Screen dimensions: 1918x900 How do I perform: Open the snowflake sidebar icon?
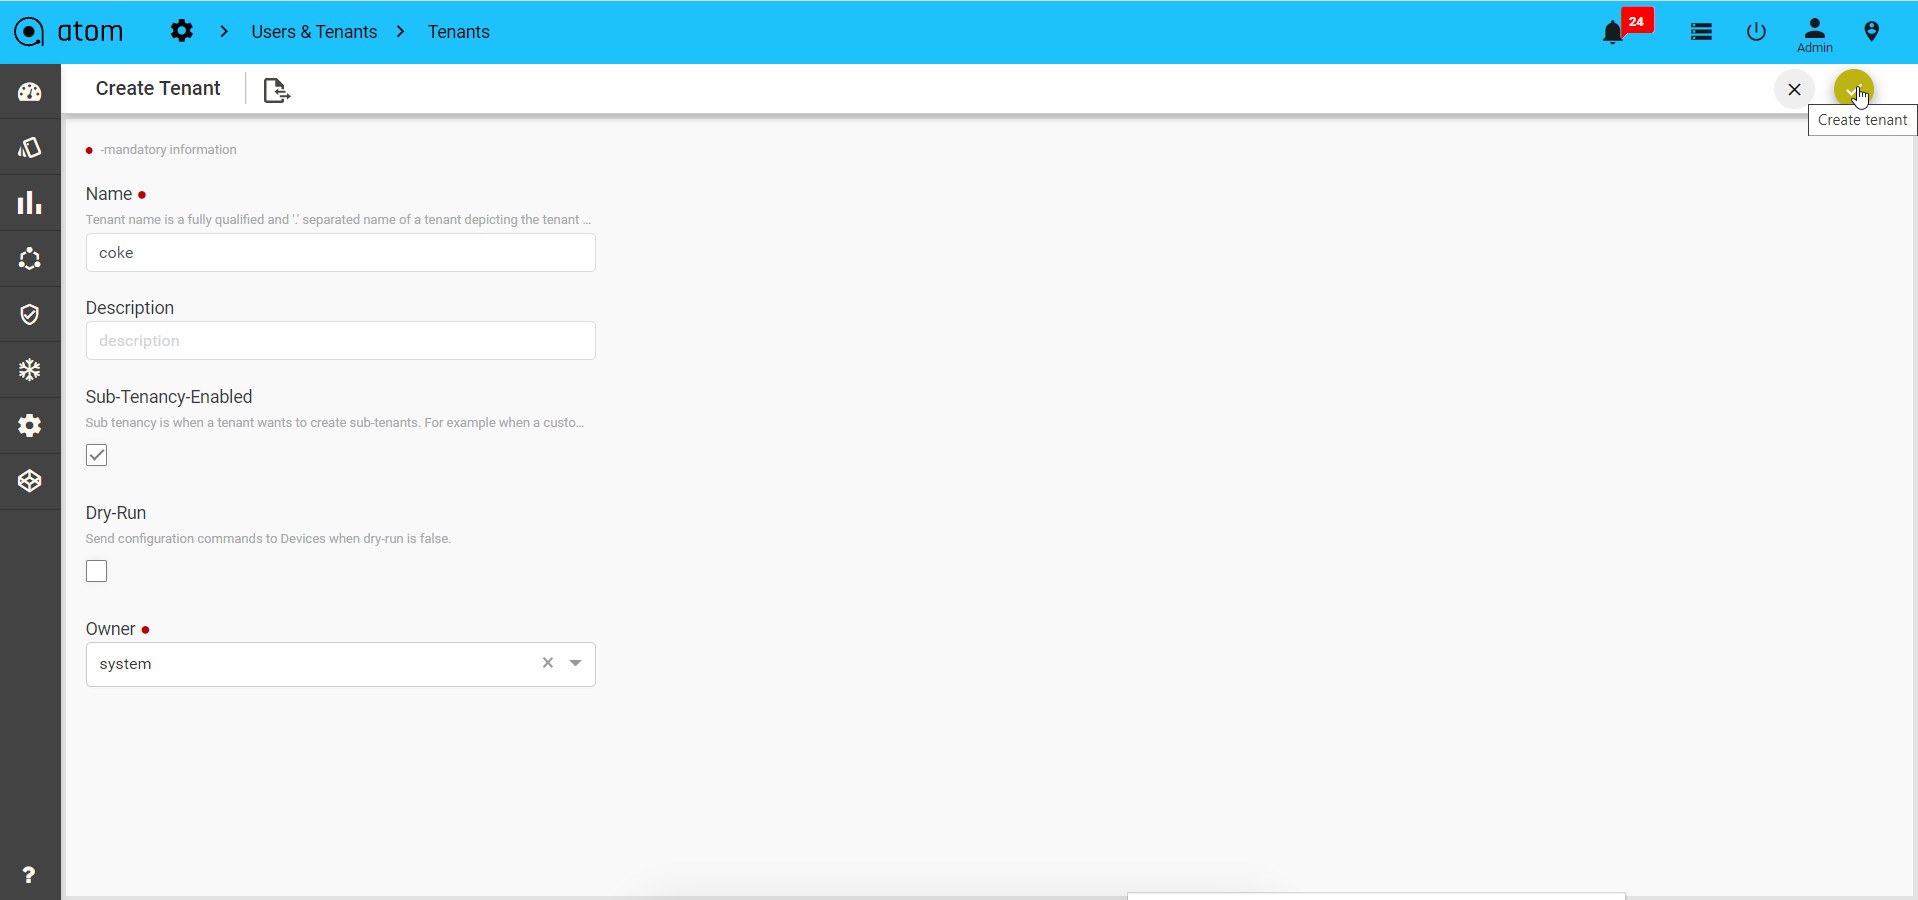(x=30, y=370)
